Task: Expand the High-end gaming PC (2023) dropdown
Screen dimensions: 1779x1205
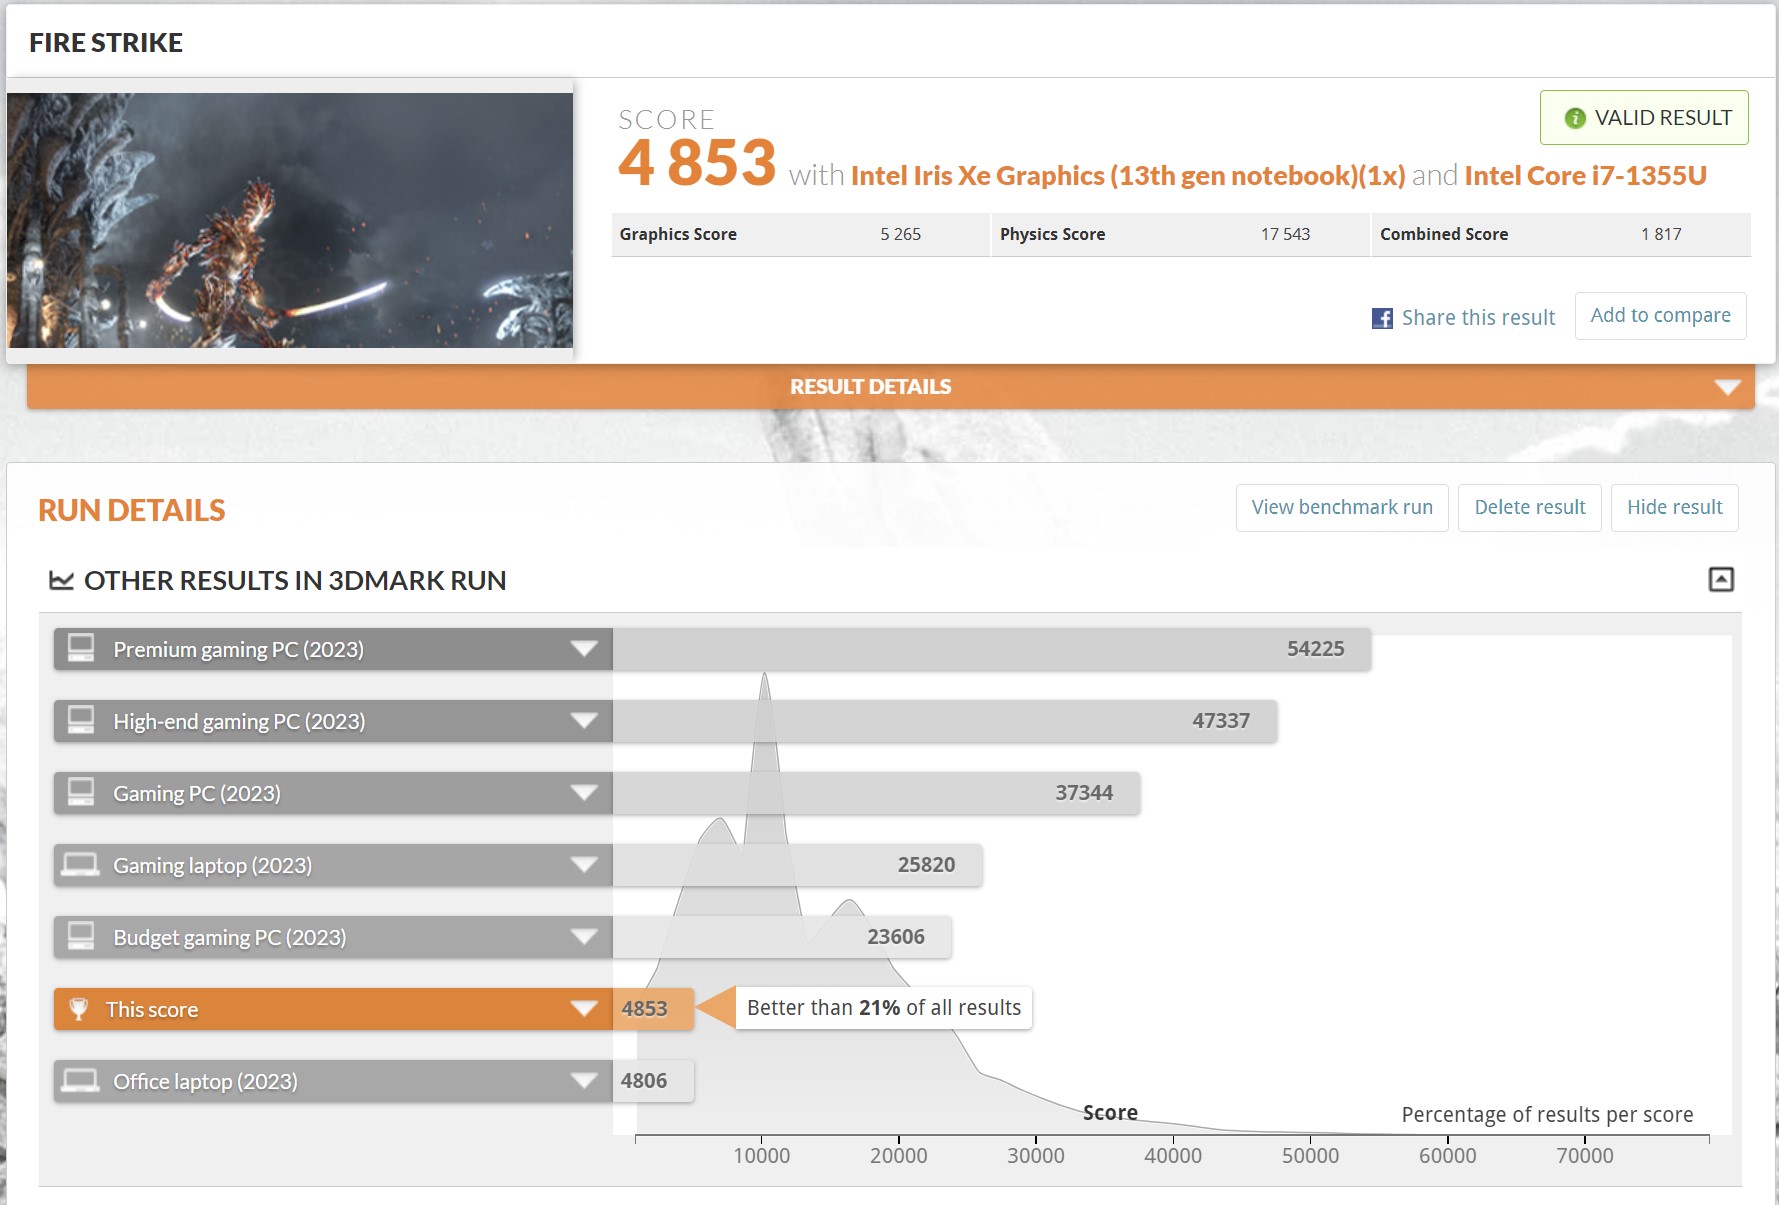Action: pos(584,721)
